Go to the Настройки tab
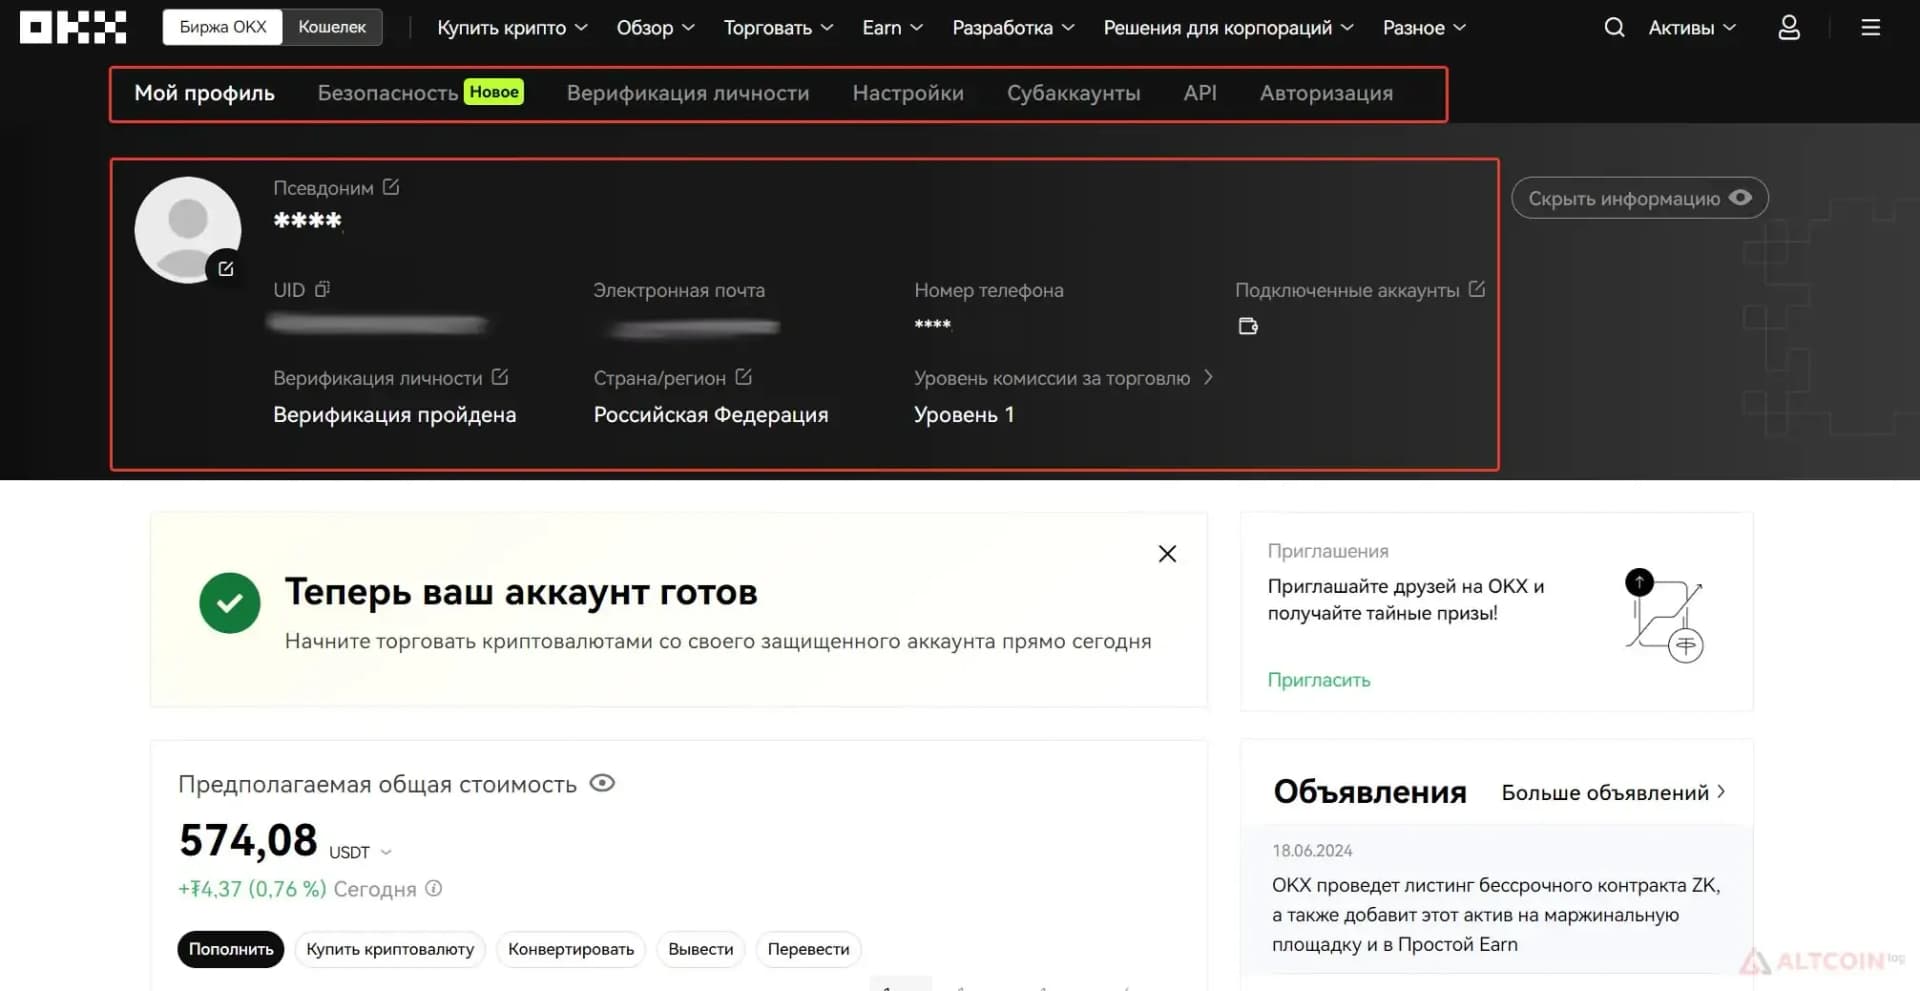Image resolution: width=1920 pixels, height=991 pixels. [908, 93]
